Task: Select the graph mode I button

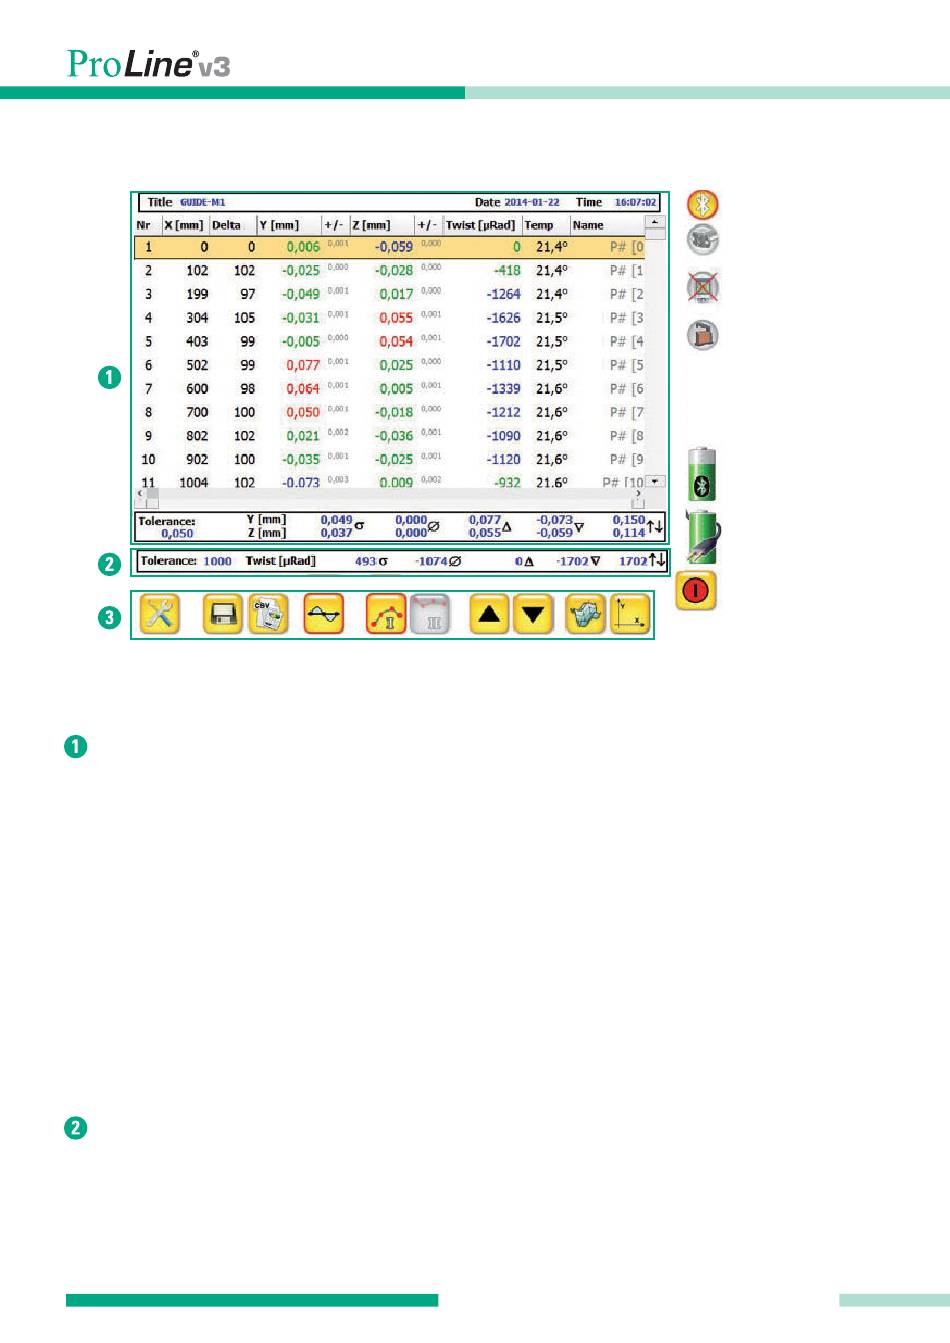Action: (386, 615)
